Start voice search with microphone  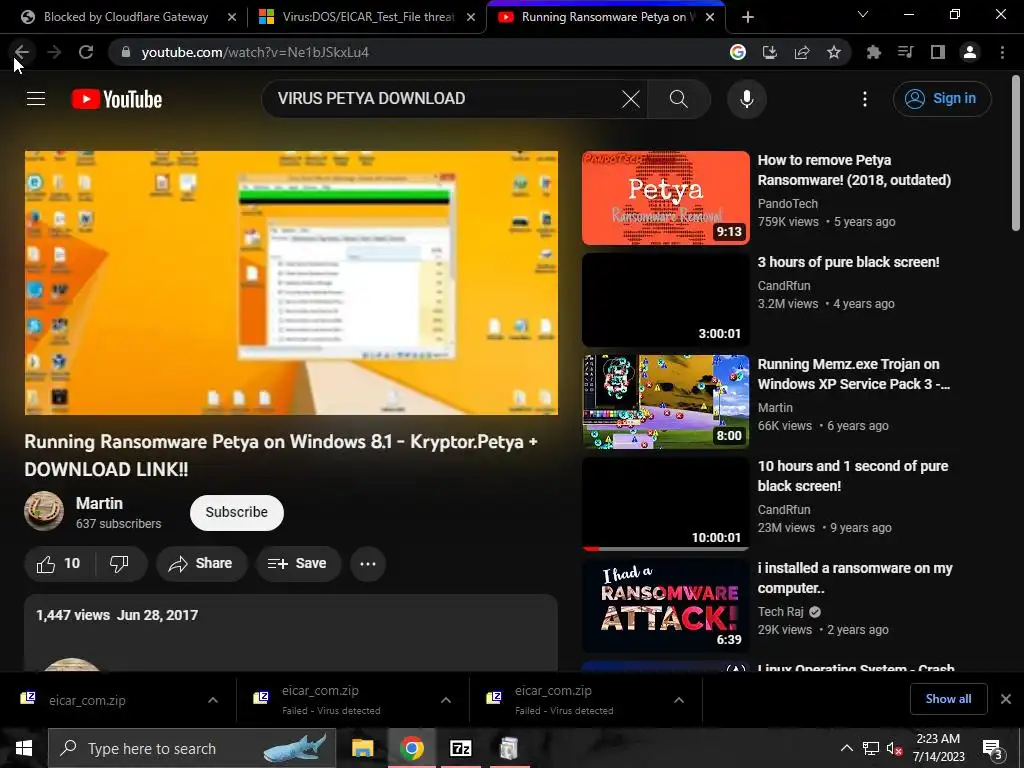point(746,99)
